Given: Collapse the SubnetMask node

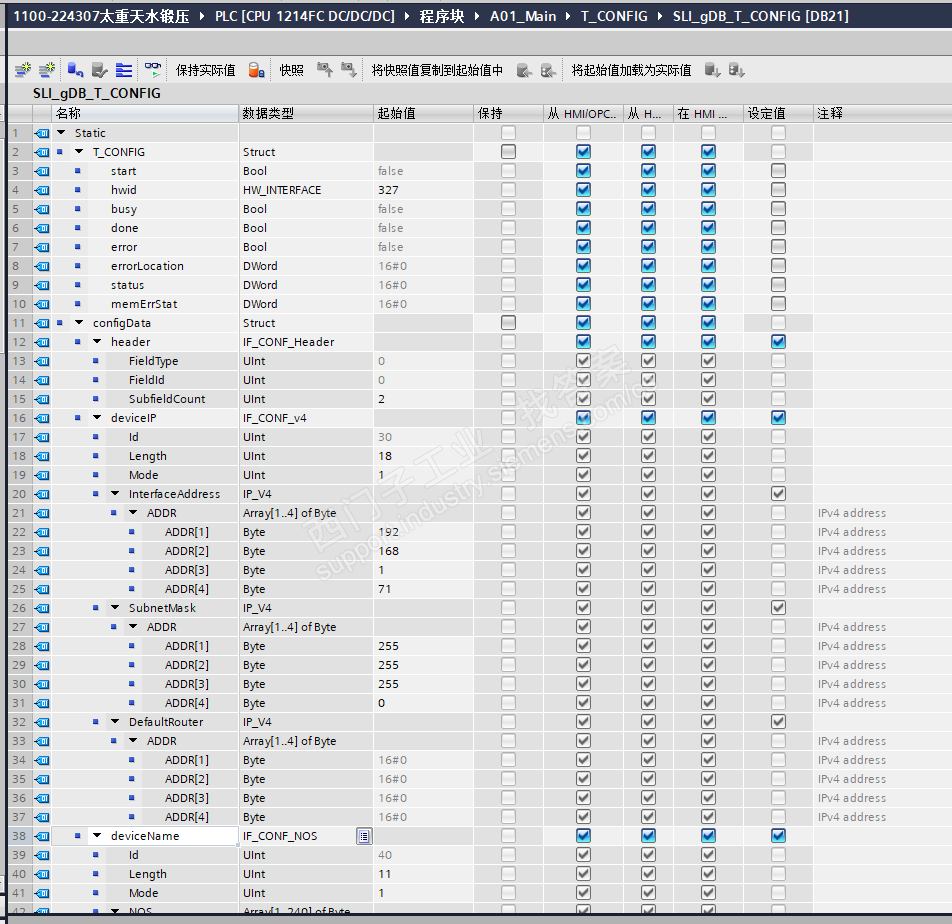Looking at the screenshot, I should coord(115,608).
